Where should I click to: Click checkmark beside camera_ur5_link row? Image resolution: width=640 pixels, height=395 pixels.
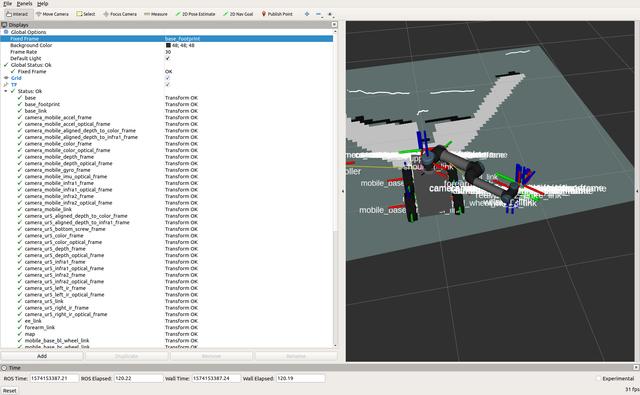[20, 301]
